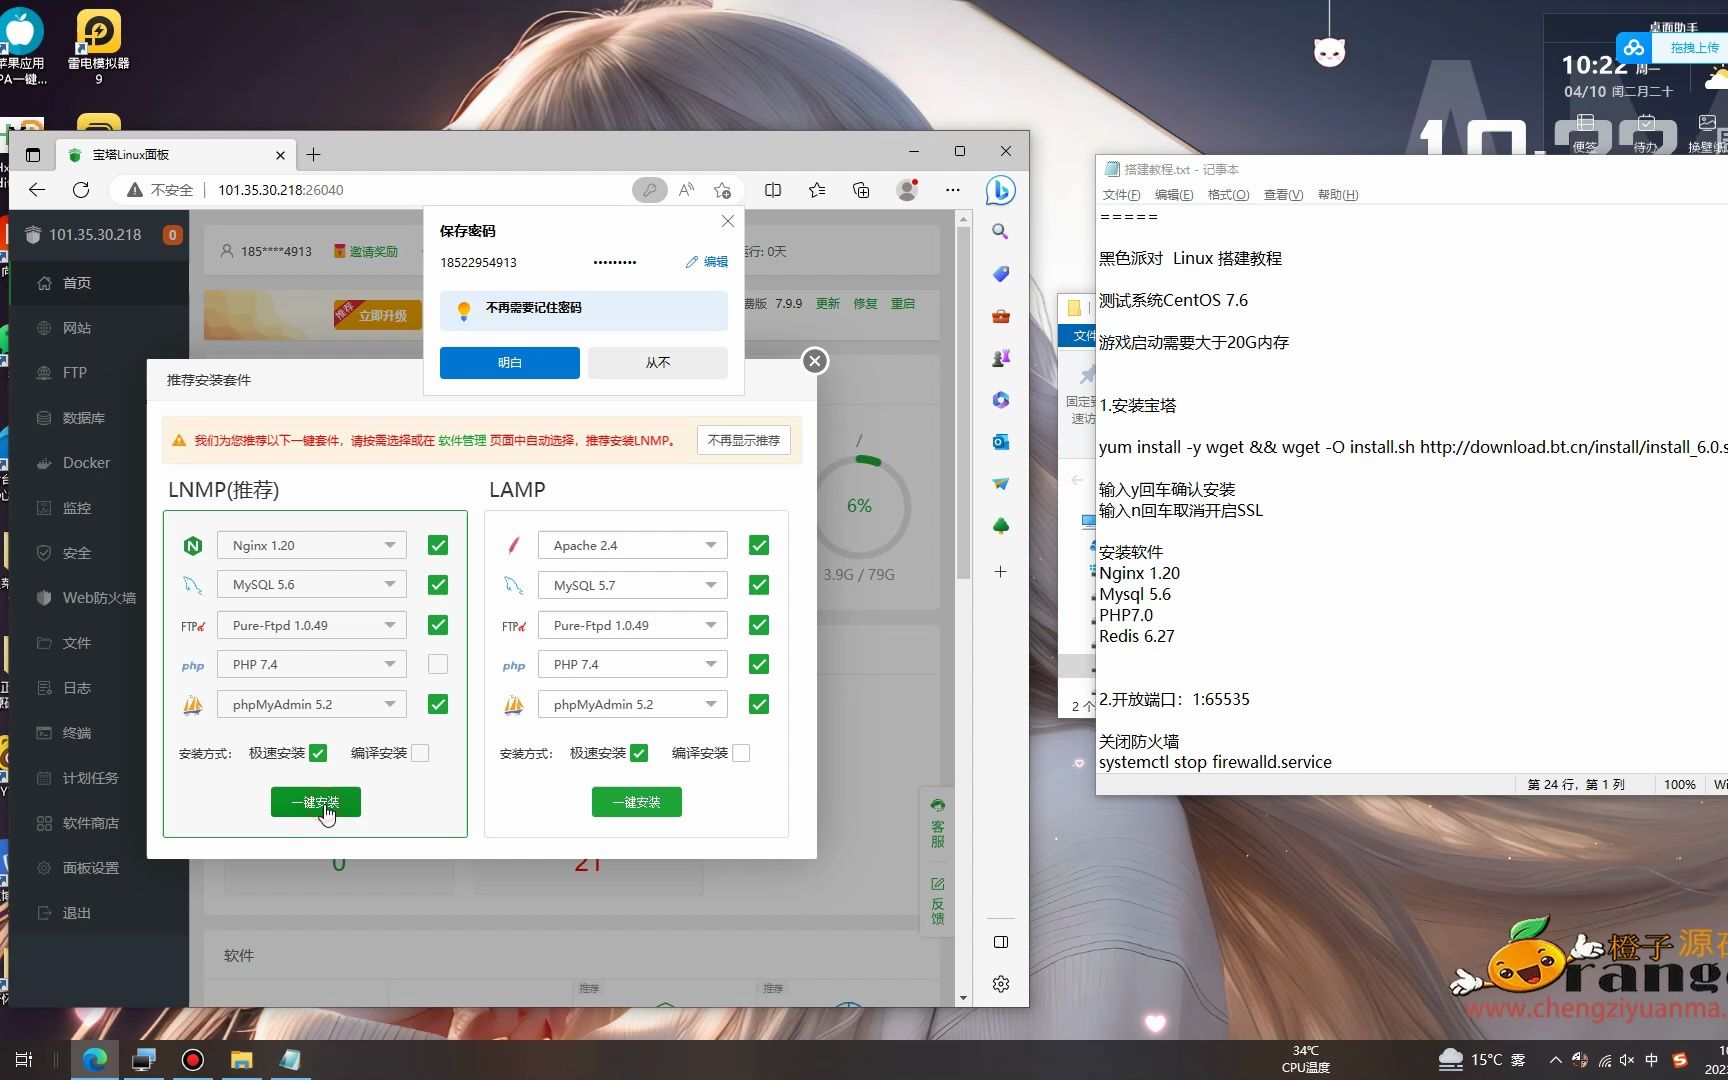Click the read aloud icon in the address bar
The image size is (1728, 1080).
pos(686,190)
